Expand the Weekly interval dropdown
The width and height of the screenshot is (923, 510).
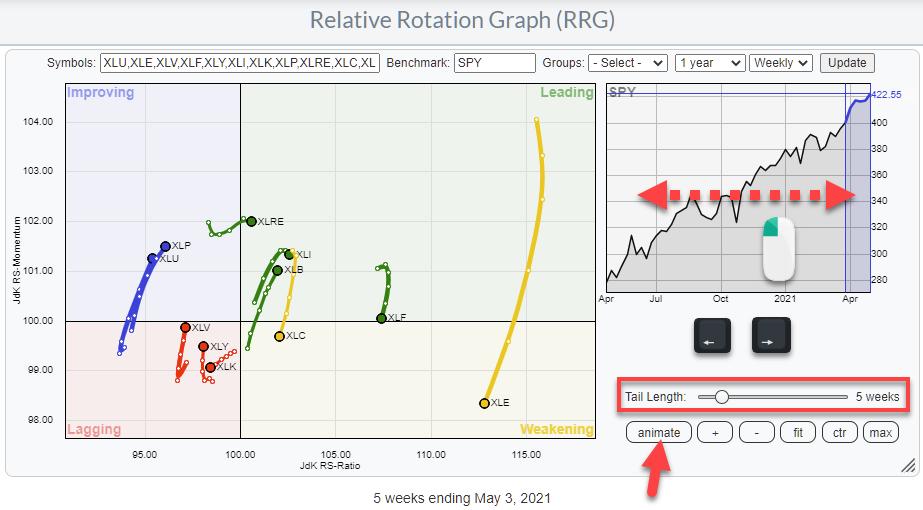[x=781, y=63]
